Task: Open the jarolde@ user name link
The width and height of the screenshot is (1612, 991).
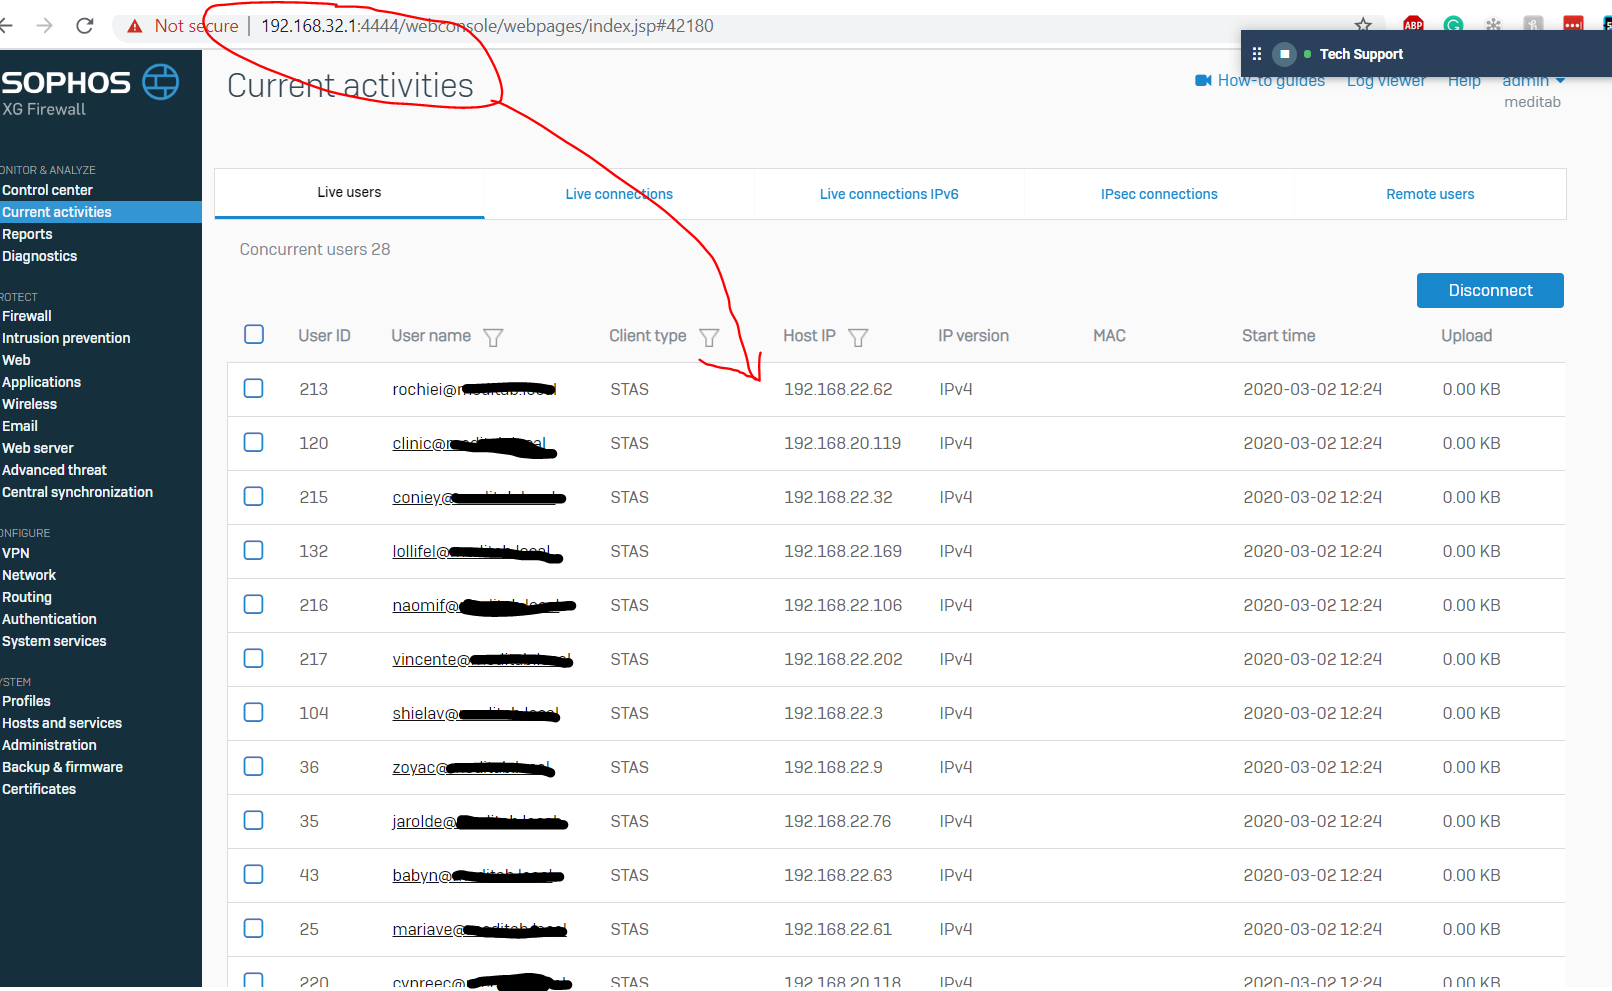Action: (x=478, y=821)
